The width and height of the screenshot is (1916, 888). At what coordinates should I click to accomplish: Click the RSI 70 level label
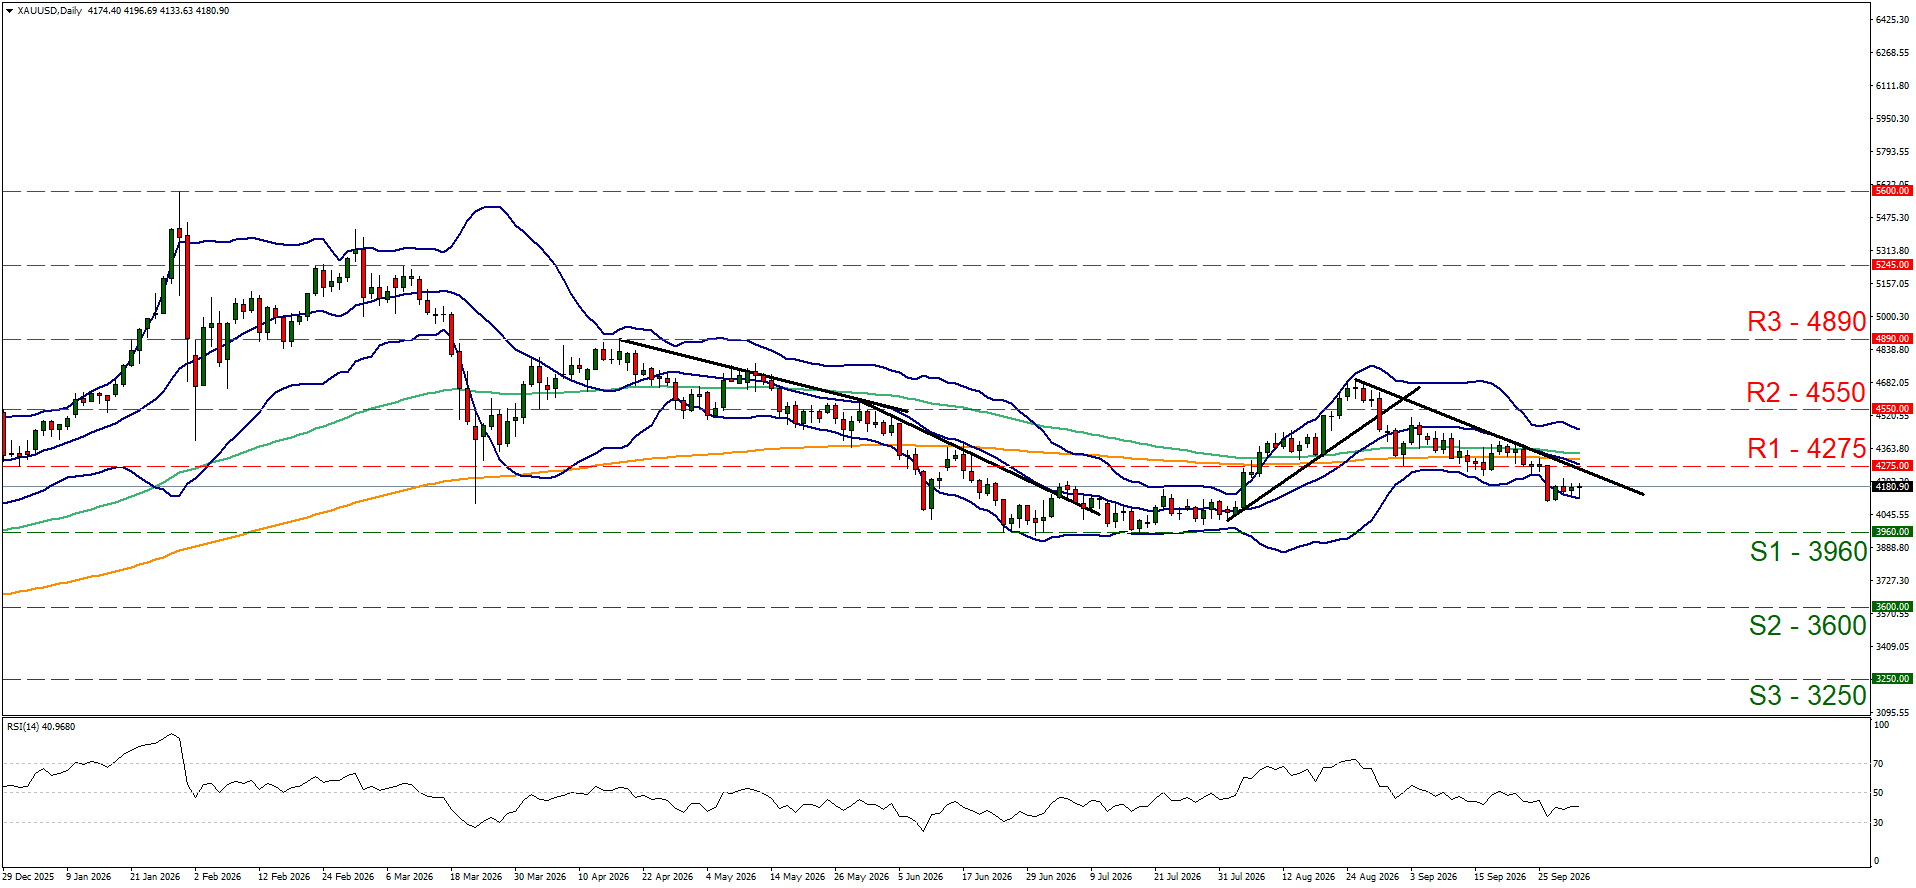1878,764
